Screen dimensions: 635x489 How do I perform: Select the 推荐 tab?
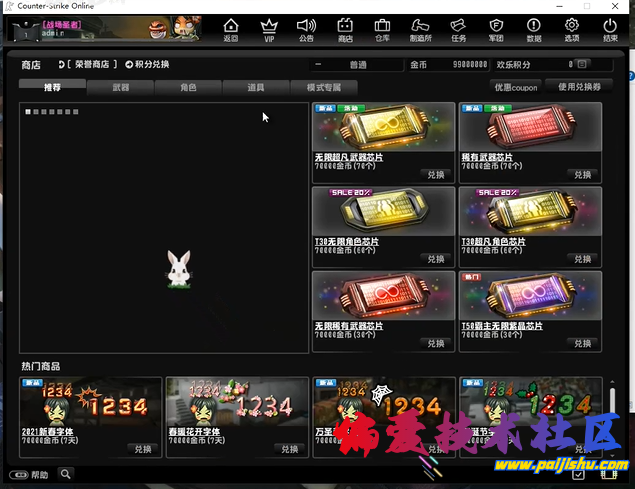[x=52, y=87]
